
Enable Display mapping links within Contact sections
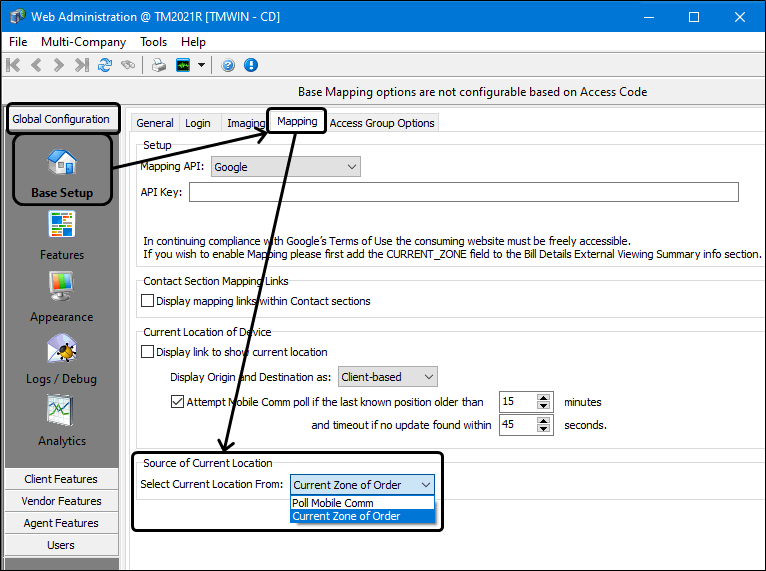coord(149,301)
